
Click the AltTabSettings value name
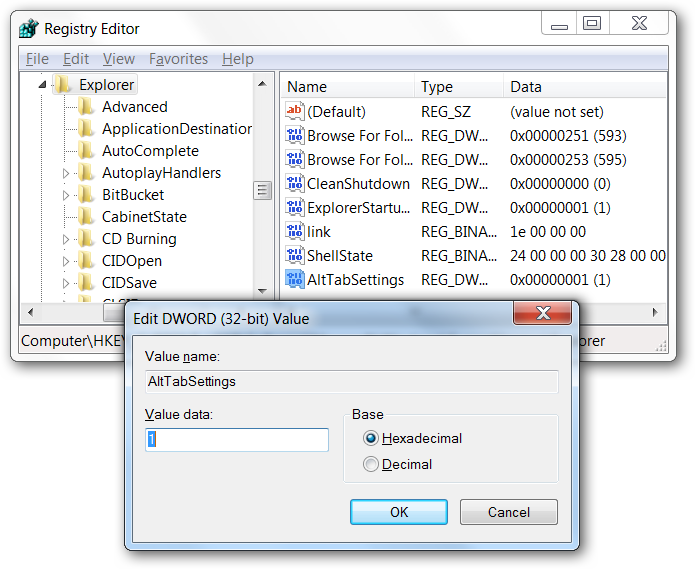point(355,280)
